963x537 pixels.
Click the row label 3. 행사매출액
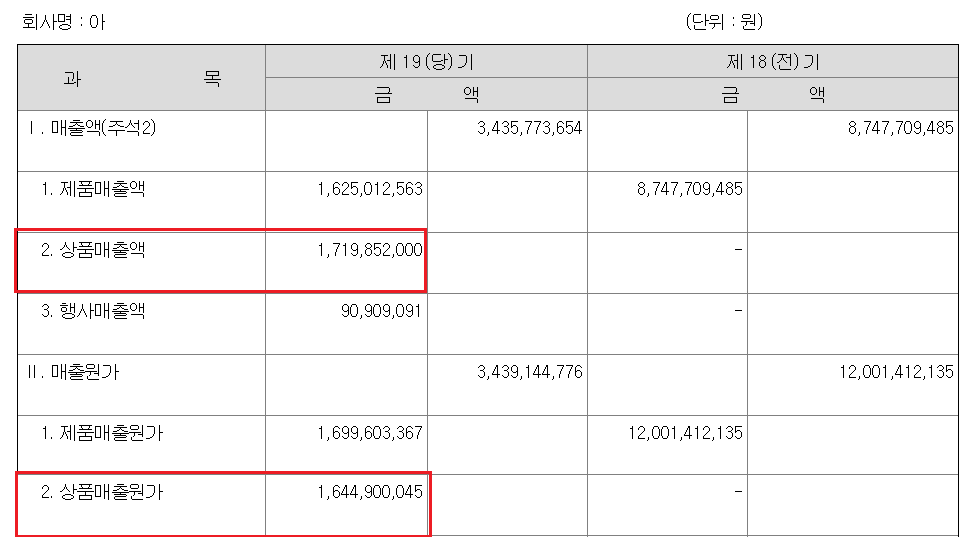pyautogui.click(x=93, y=310)
